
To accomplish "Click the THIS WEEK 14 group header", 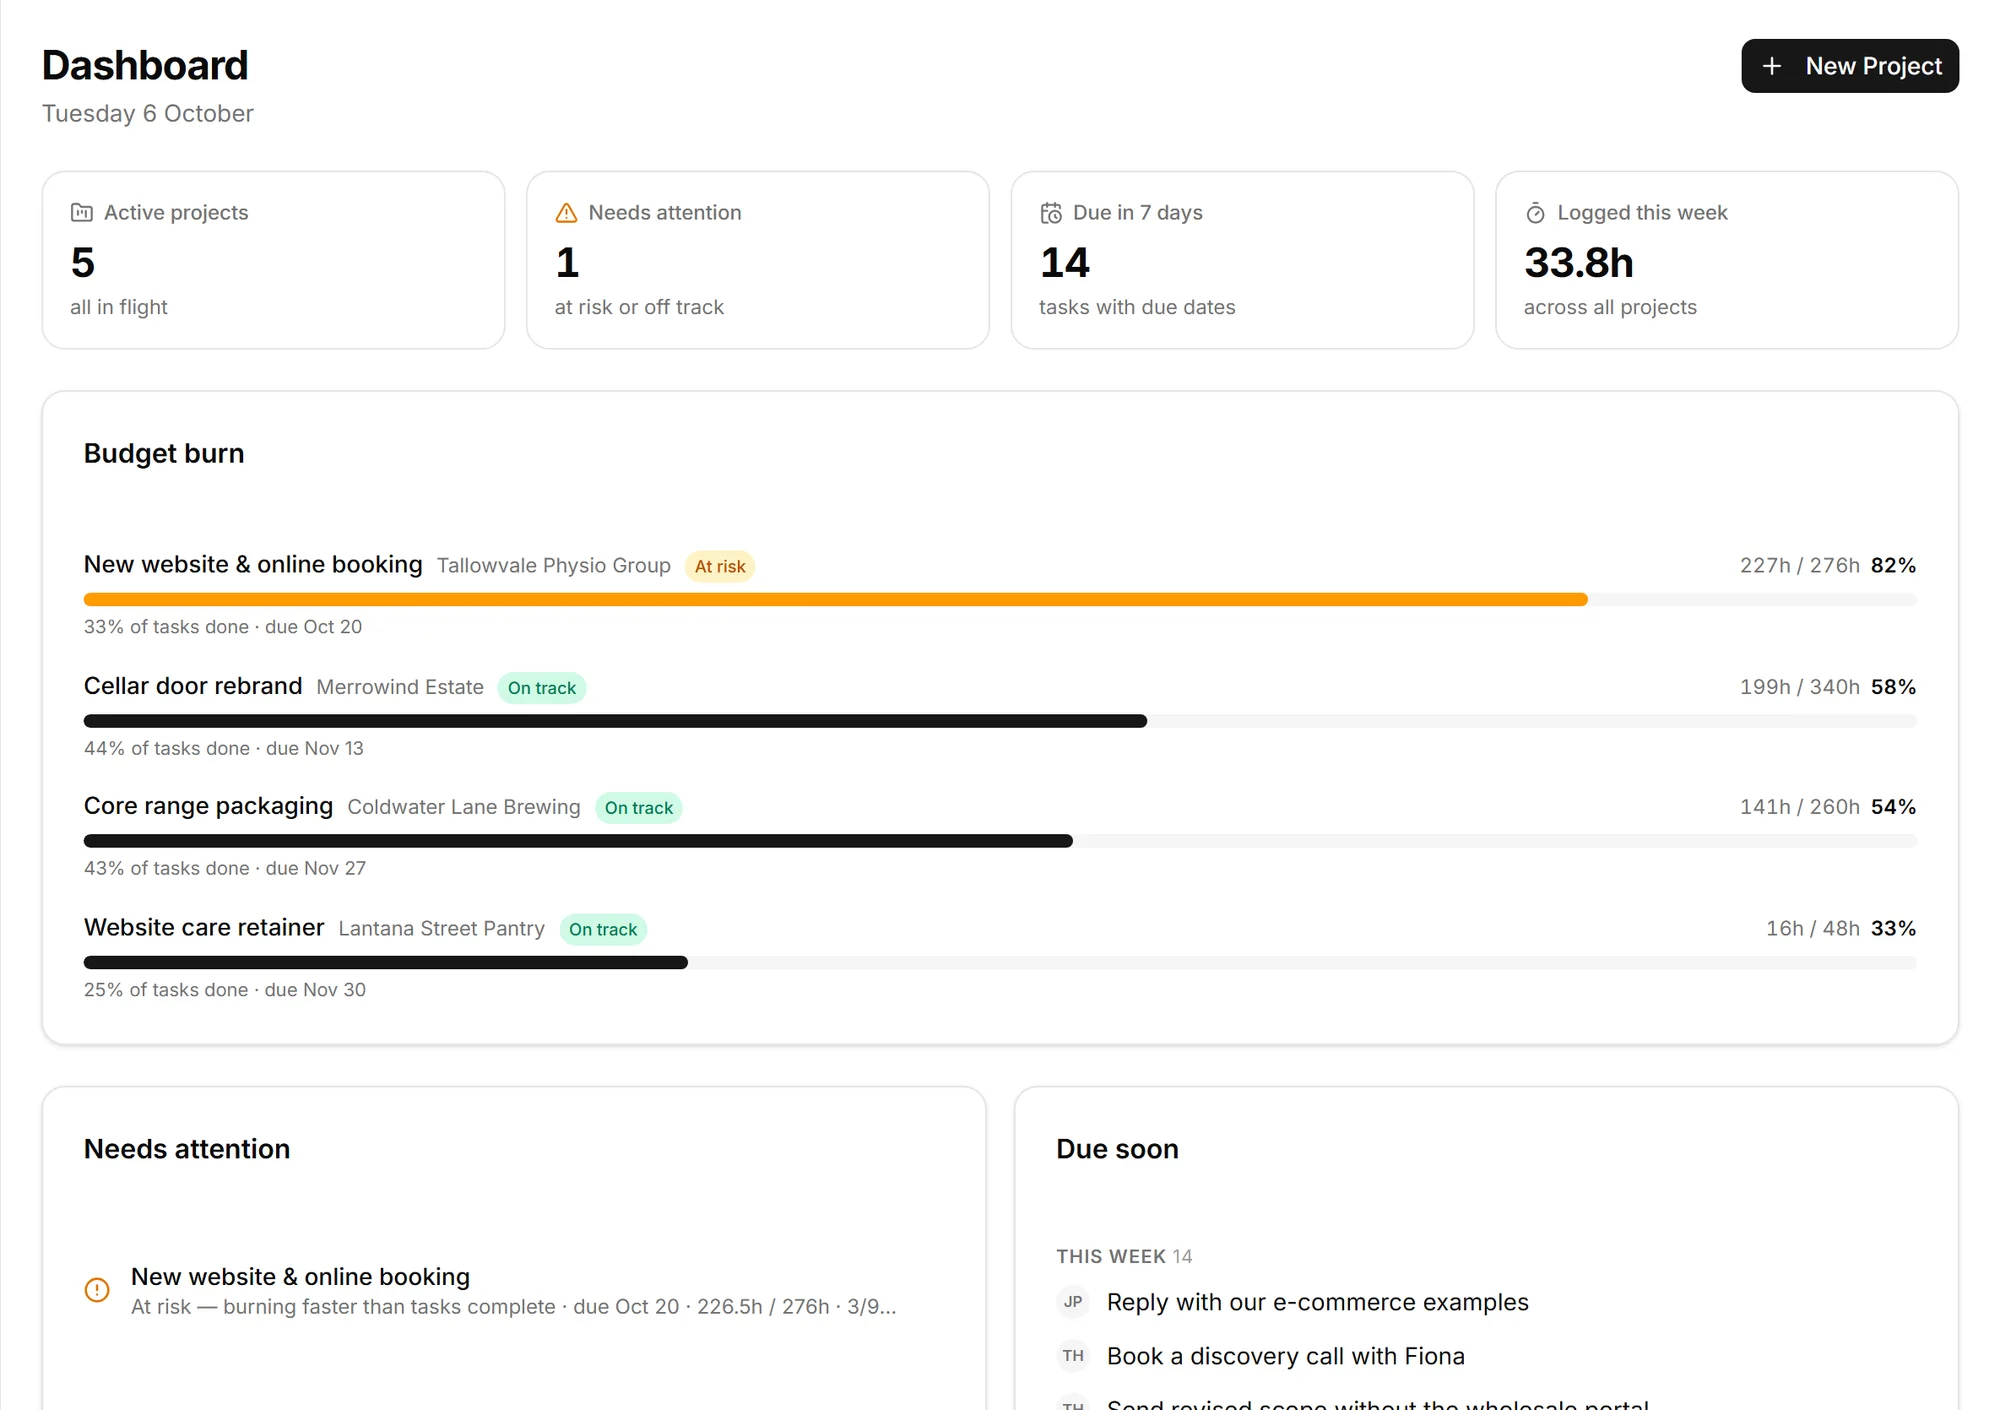I will (x=1124, y=1256).
